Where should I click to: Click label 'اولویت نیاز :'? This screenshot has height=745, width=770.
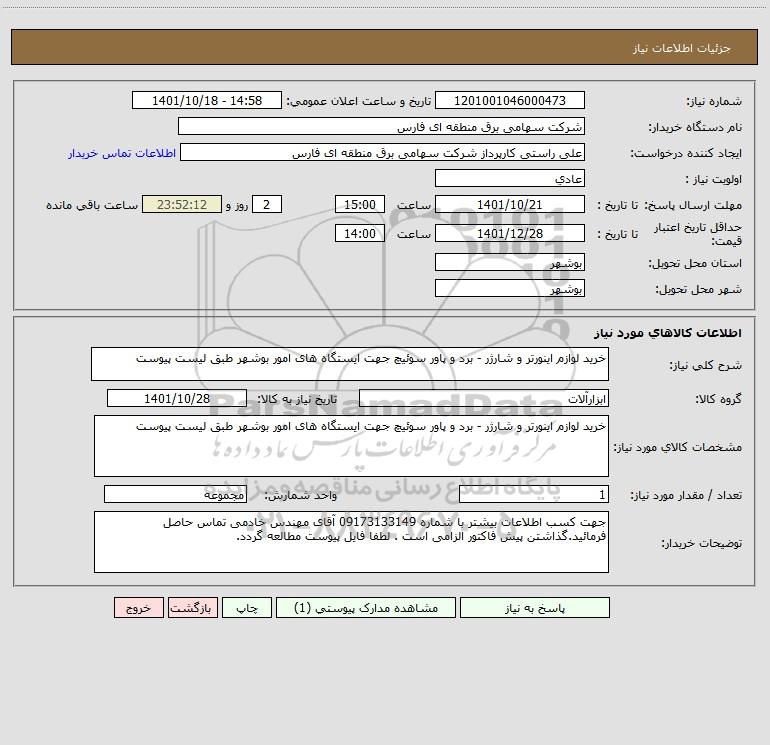pyautogui.click(x=714, y=180)
